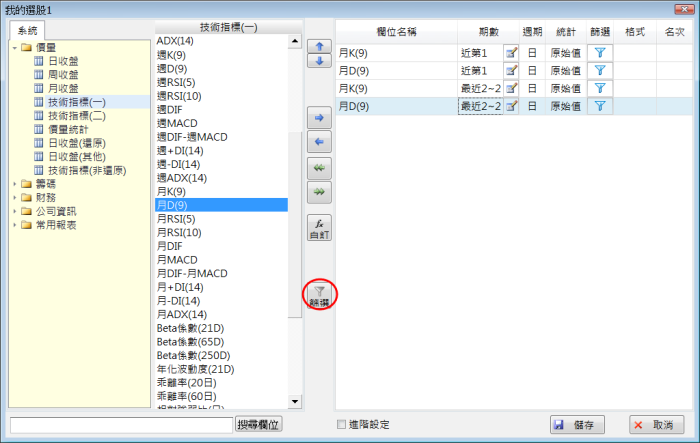This screenshot has width=700, height=443.
Task: Click the list scrollbar down arrow
Action: click(x=295, y=401)
